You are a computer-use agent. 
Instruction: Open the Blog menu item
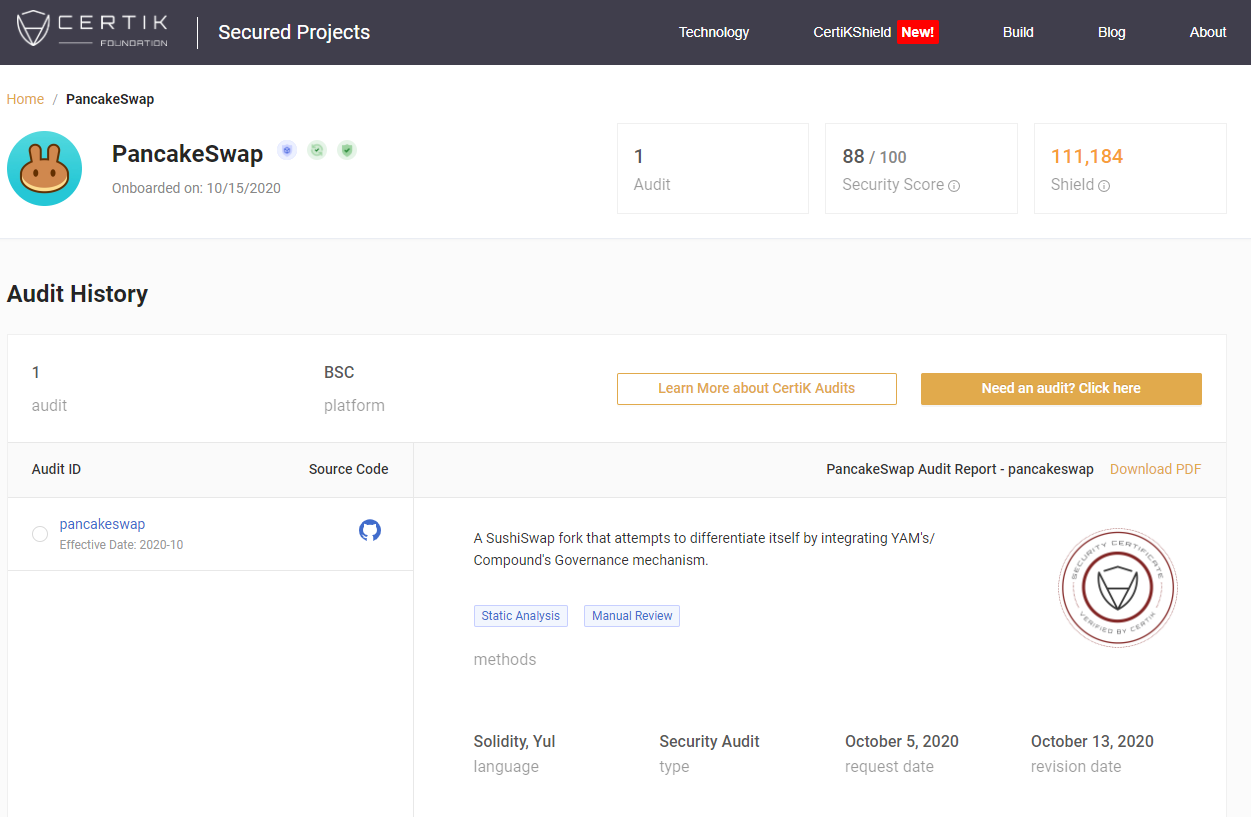point(1111,32)
